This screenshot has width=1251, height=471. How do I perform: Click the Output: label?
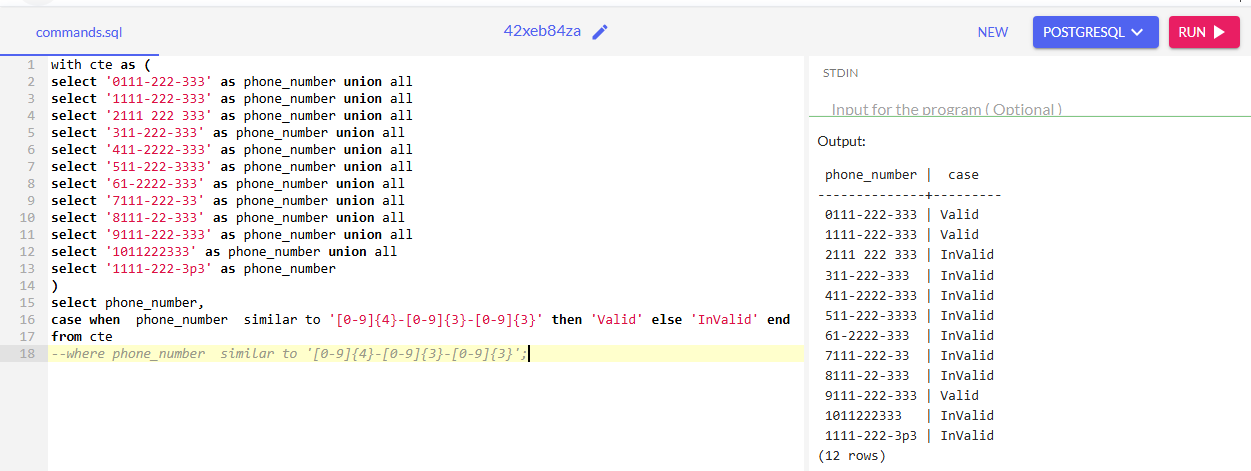point(842,141)
